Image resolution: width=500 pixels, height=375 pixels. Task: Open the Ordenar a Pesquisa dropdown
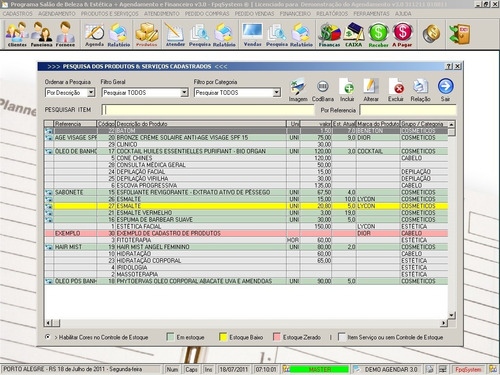pyautogui.click(x=91, y=93)
